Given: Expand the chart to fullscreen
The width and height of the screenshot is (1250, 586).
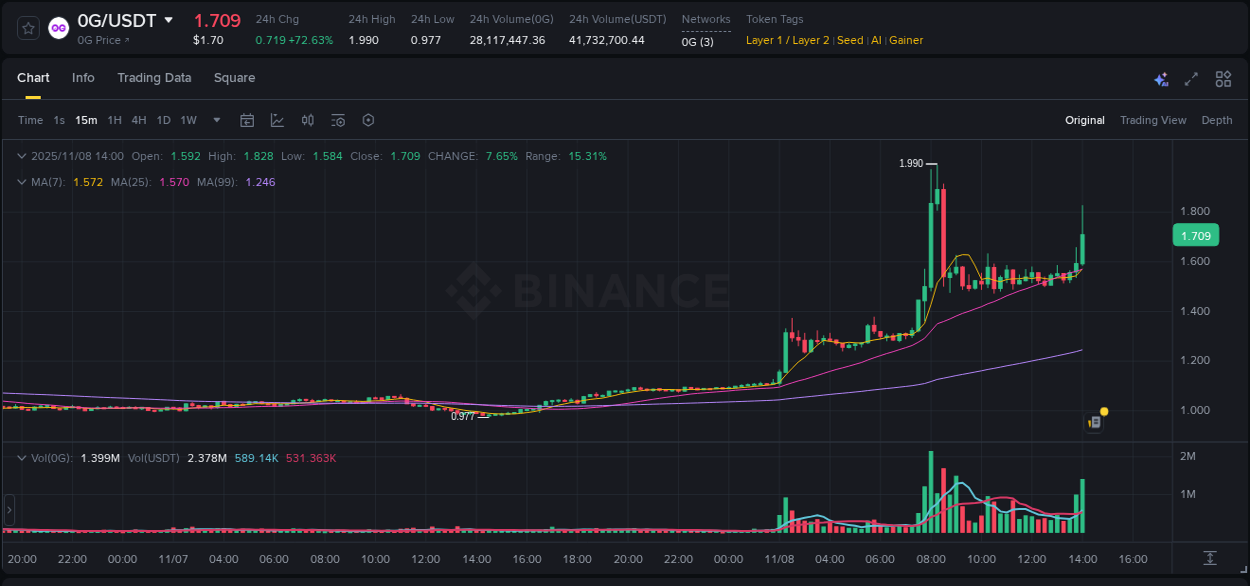Looking at the screenshot, I should point(1190,78).
